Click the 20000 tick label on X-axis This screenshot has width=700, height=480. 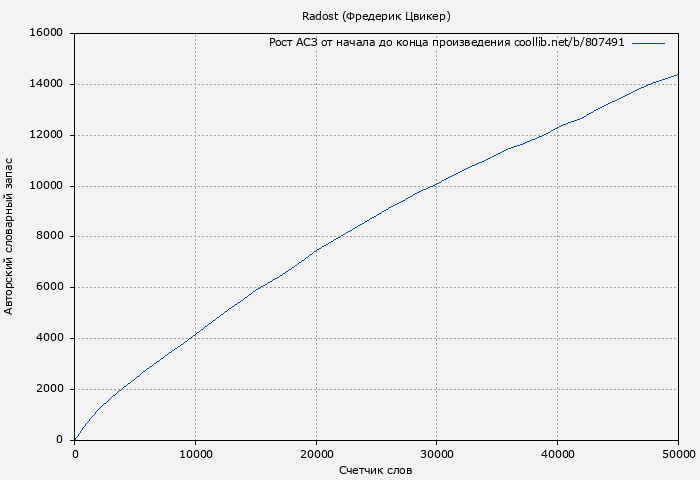[x=316, y=453]
